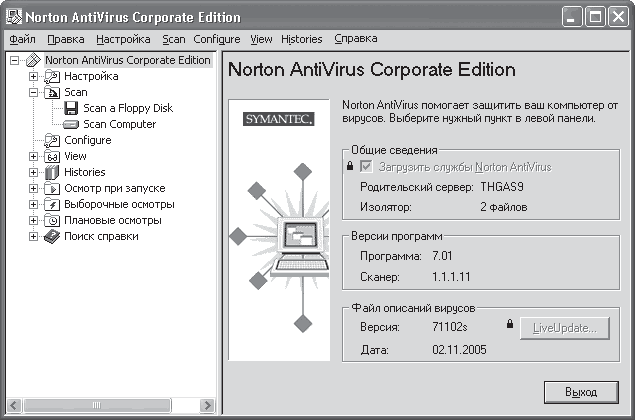This screenshot has width=635, height=420.
Task: Click the root Norton AntiVirus tree icon
Action: [x=33, y=60]
